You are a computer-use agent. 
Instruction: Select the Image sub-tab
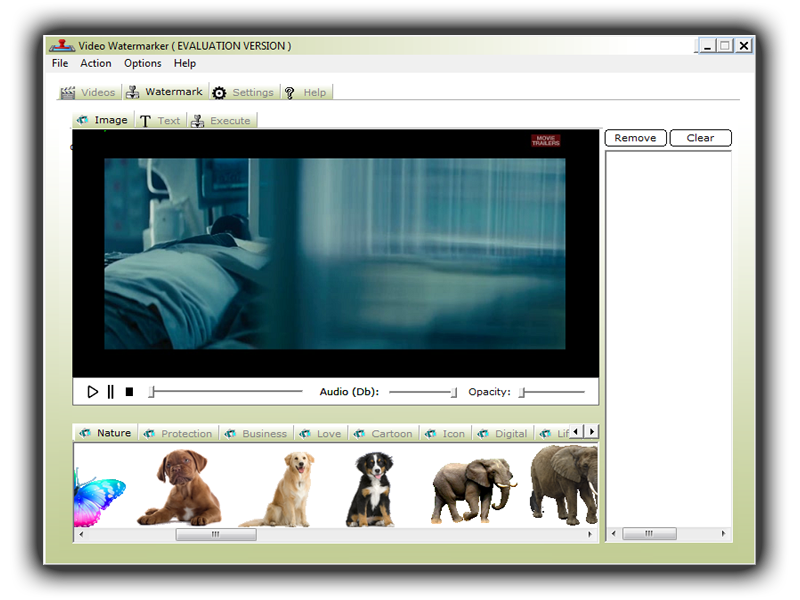103,120
